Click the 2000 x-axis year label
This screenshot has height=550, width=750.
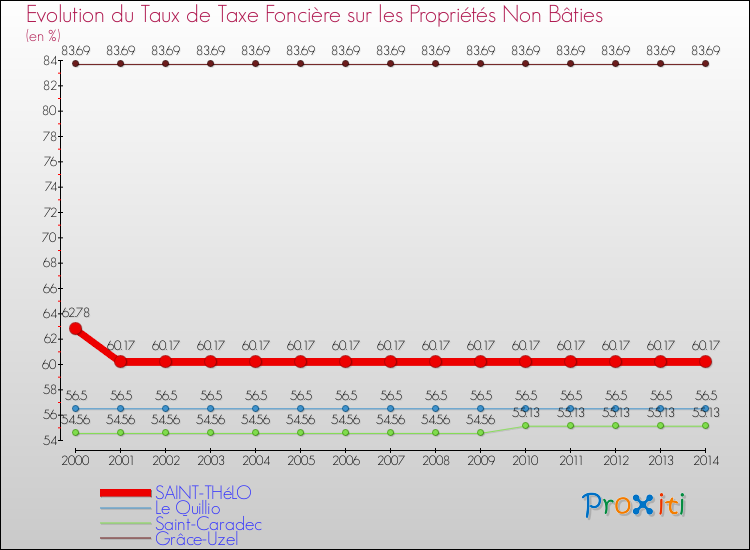click(76, 460)
